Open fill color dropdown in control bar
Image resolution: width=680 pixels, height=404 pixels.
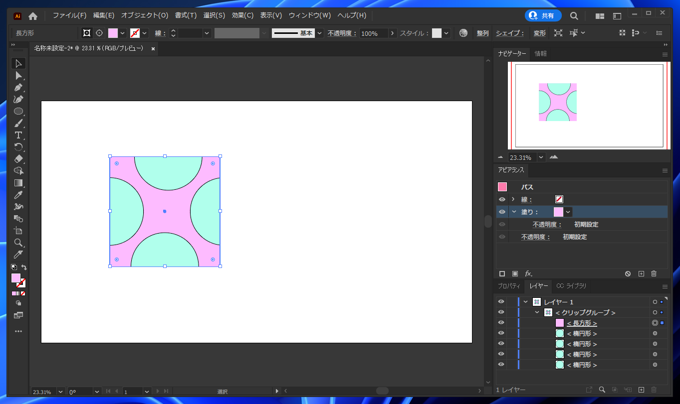pos(122,33)
